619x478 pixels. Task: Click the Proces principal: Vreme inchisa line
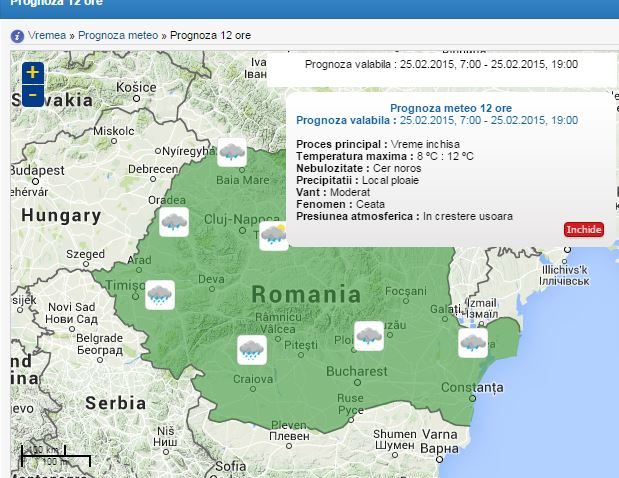coord(378,144)
